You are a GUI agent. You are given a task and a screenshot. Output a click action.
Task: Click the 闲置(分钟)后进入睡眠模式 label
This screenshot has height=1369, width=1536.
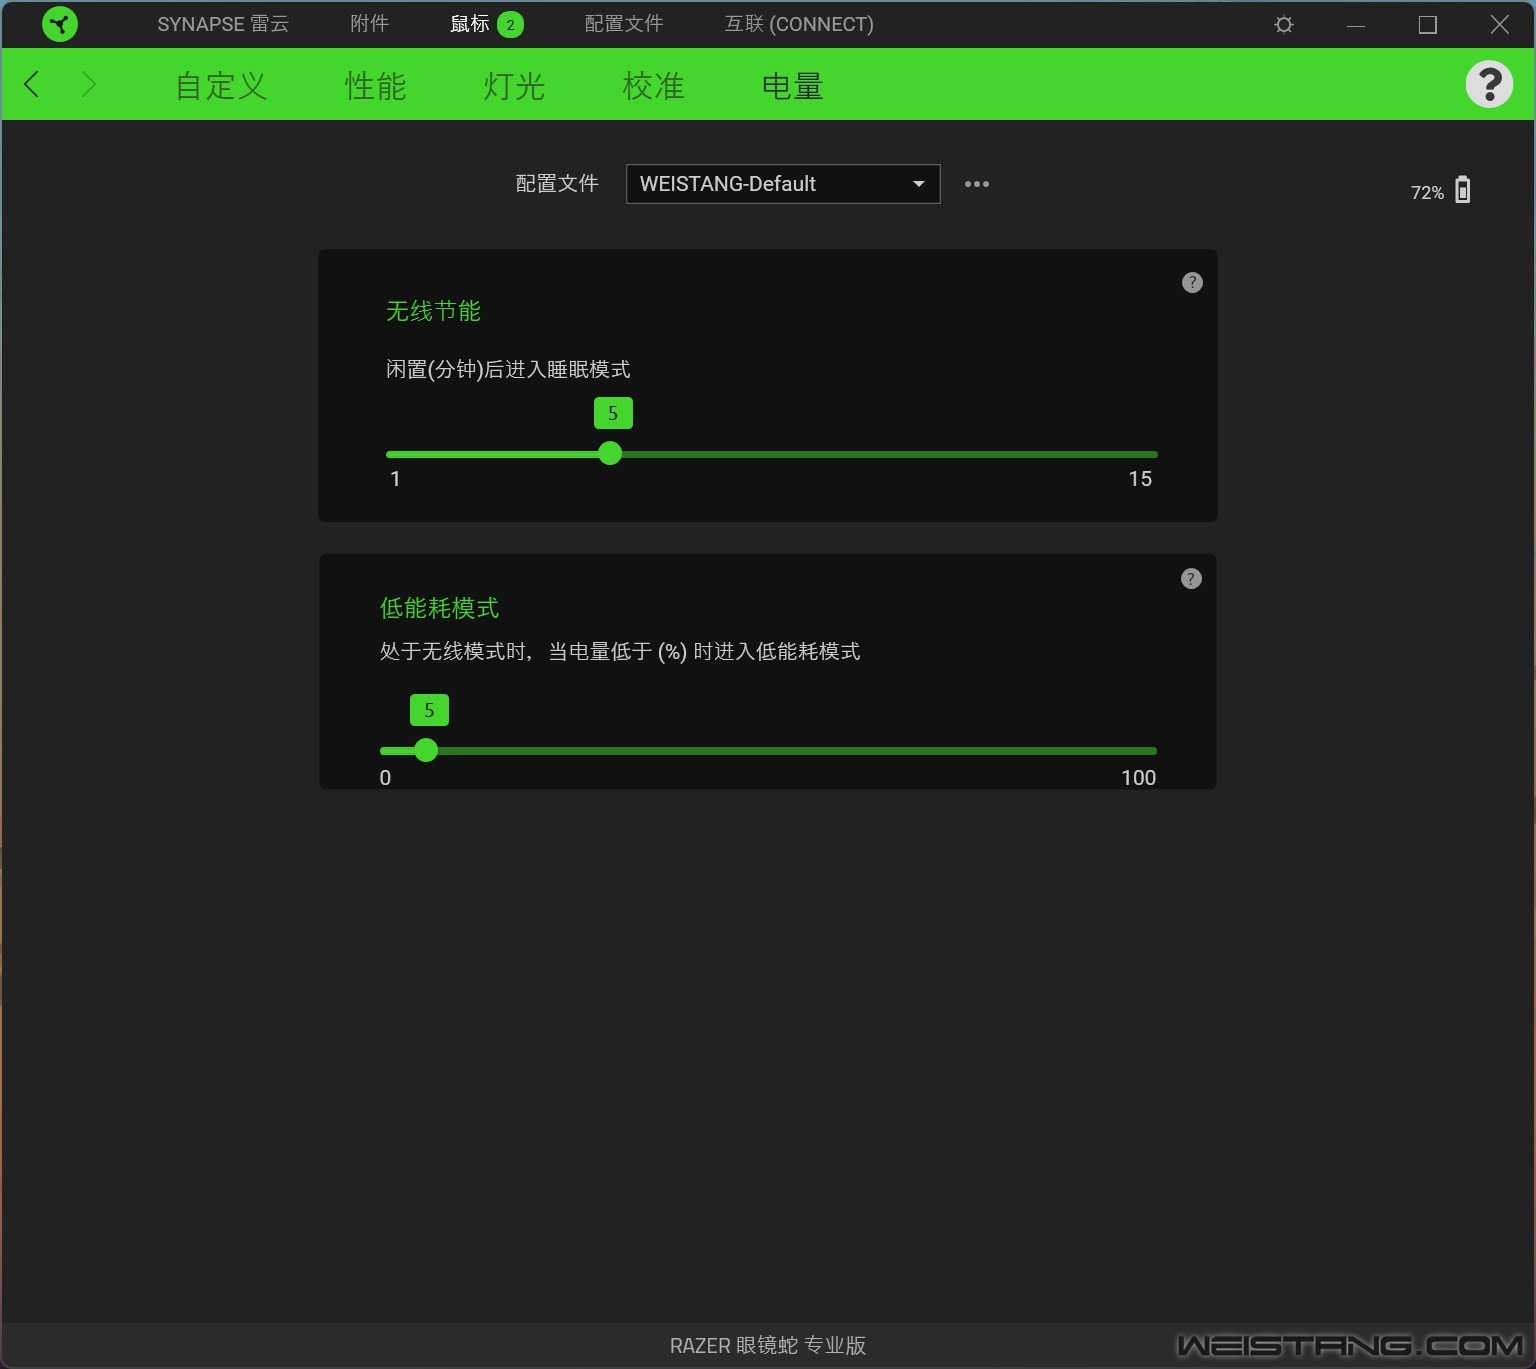point(508,369)
